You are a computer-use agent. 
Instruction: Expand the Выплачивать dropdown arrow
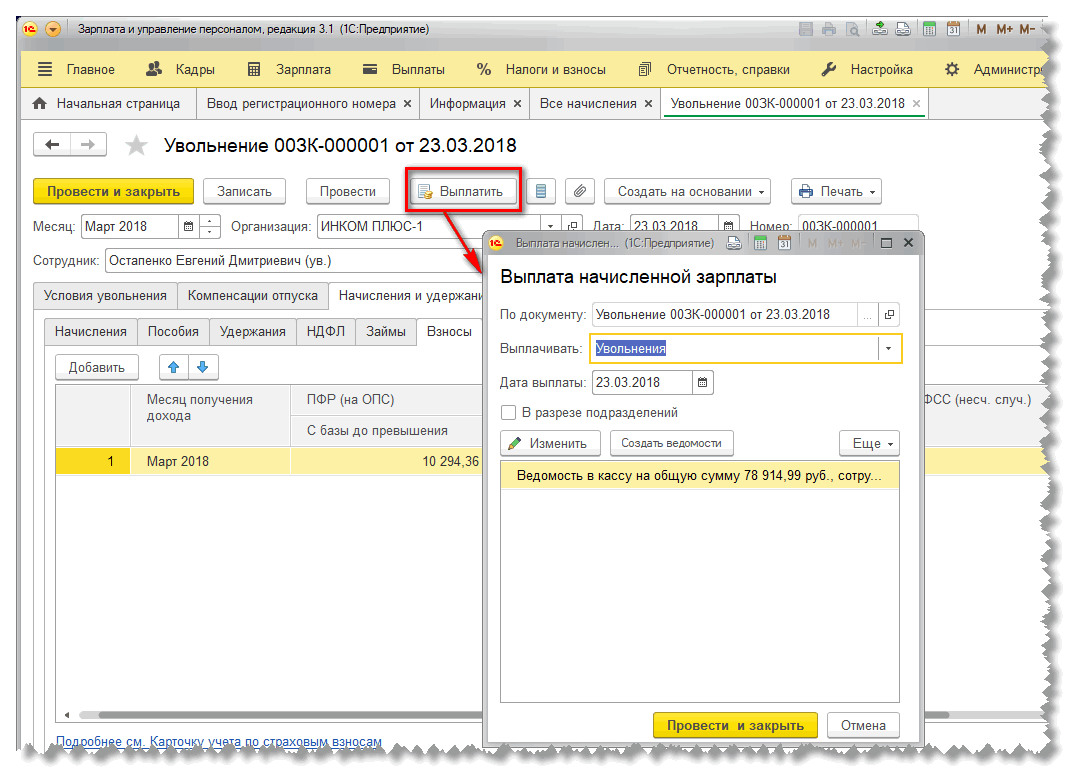click(888, 348)
